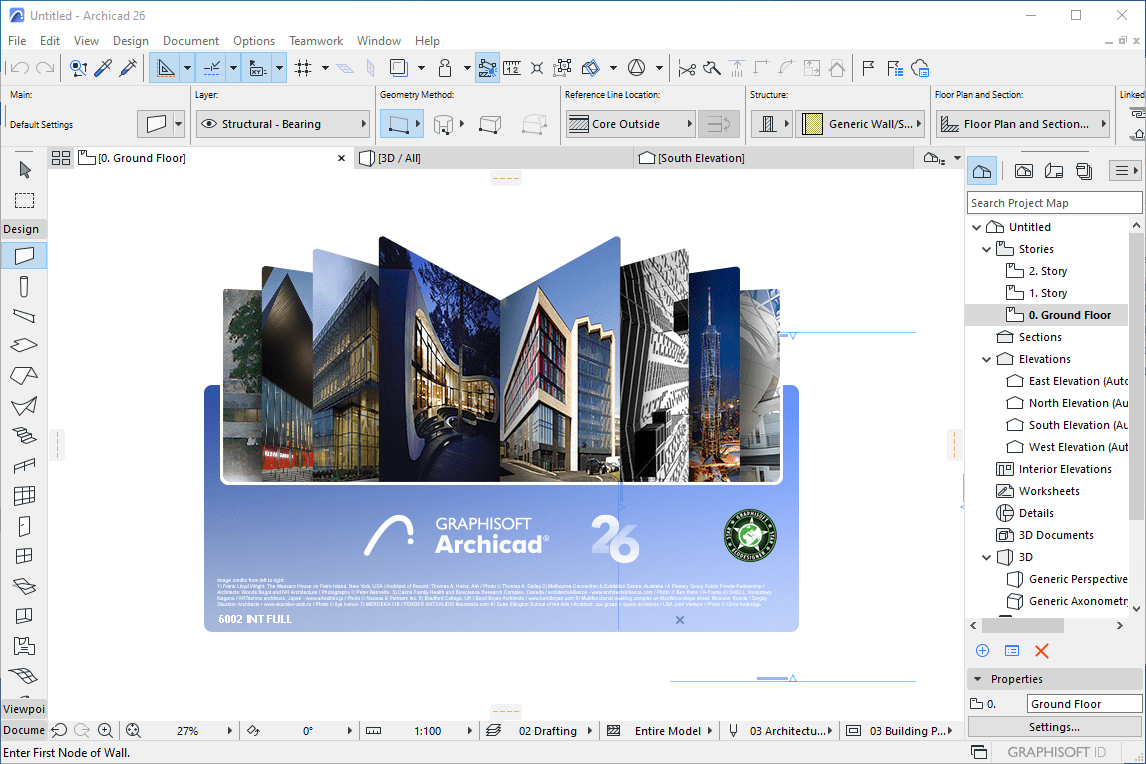Toggle Guide Lines on the toolbar
This screenshot has width=1146, height=764.
tap(165, 69)
